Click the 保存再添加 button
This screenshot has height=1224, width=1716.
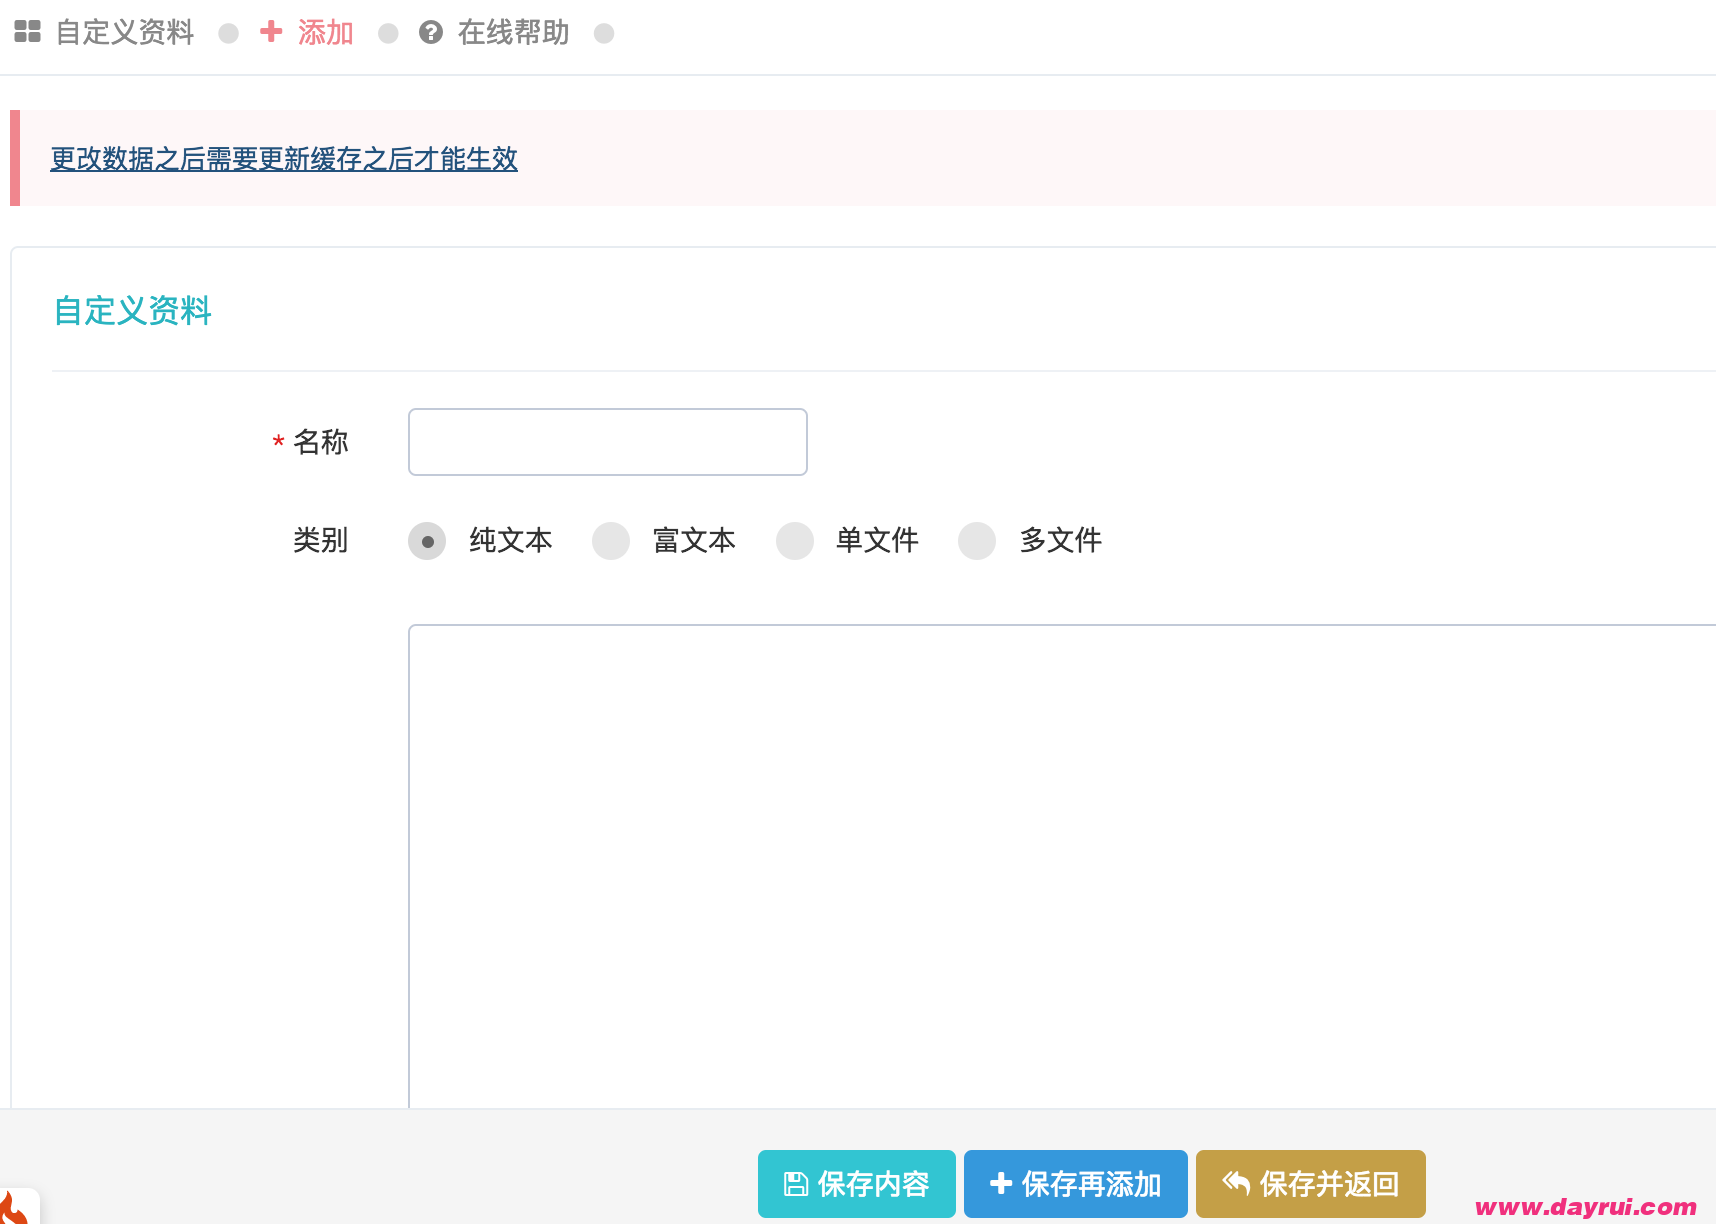pos(1076,1184)
